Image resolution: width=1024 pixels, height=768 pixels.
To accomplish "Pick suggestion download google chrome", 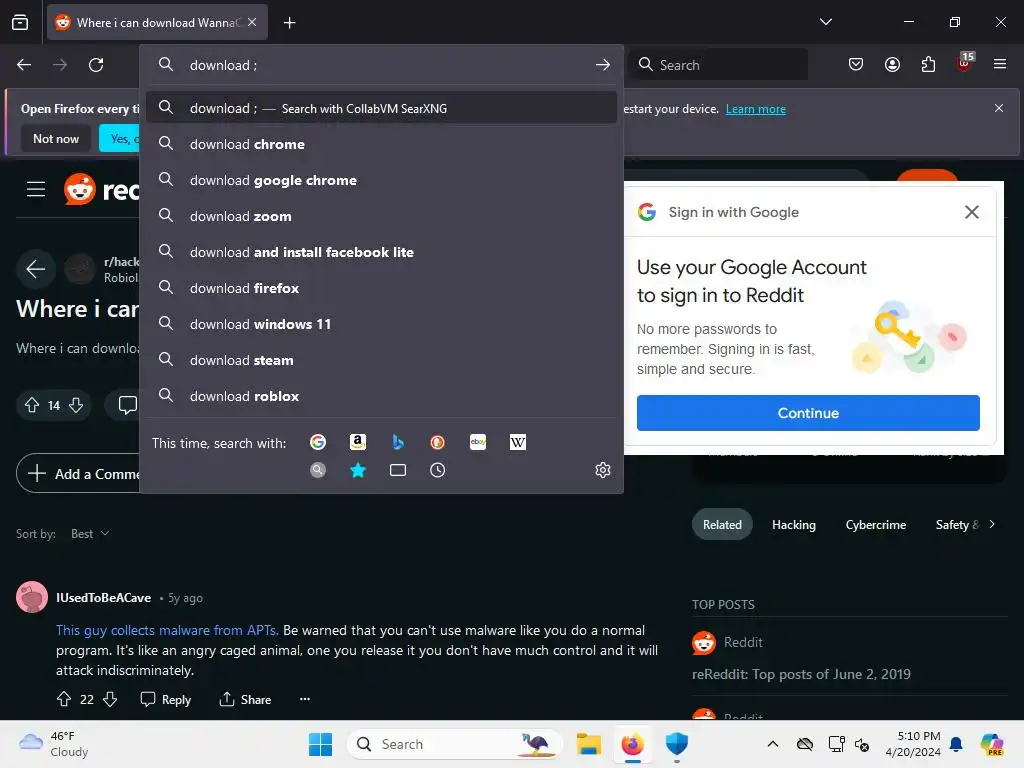I will click(381, 180).
